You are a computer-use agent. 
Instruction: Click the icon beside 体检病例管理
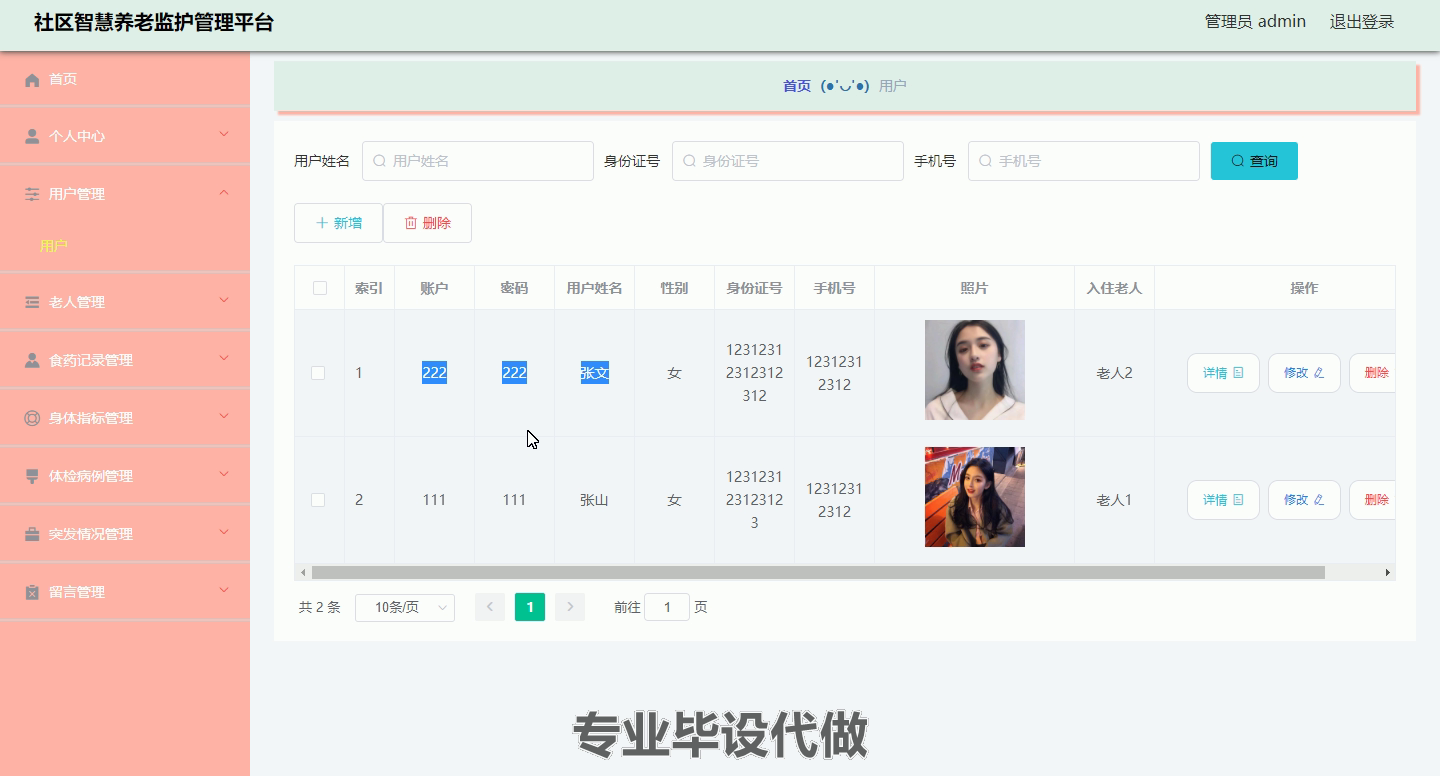coord(32,476)
